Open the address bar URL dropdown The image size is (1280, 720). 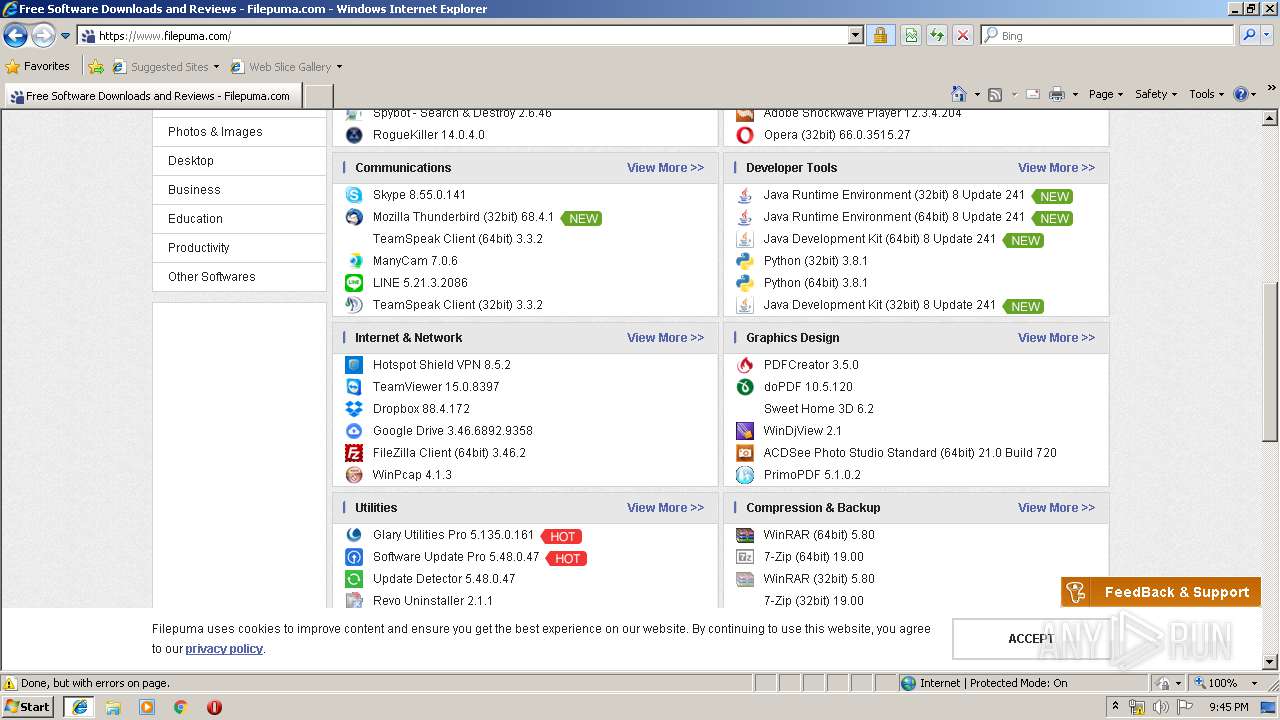(855, 36)
